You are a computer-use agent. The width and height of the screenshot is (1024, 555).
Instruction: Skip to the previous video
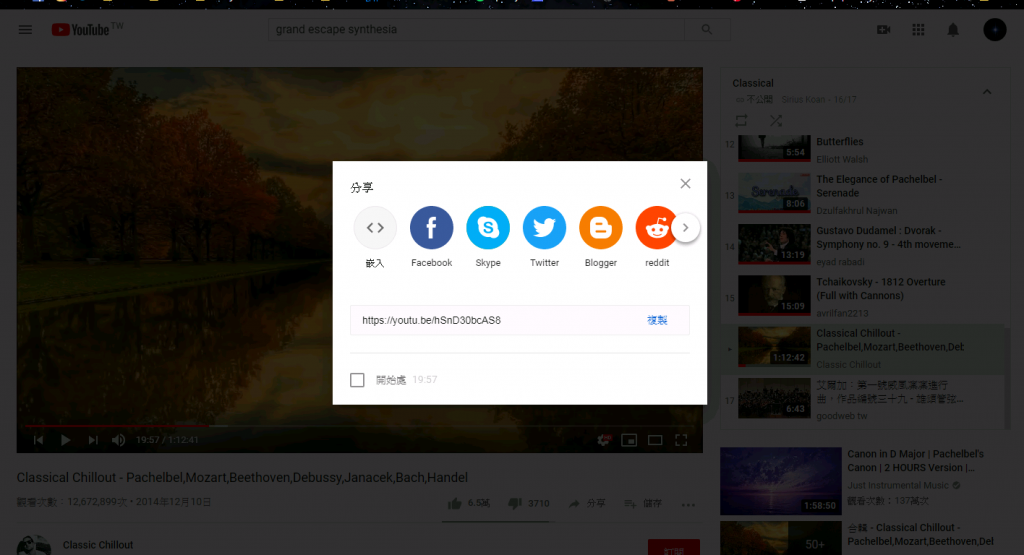(x=39, y=440)
